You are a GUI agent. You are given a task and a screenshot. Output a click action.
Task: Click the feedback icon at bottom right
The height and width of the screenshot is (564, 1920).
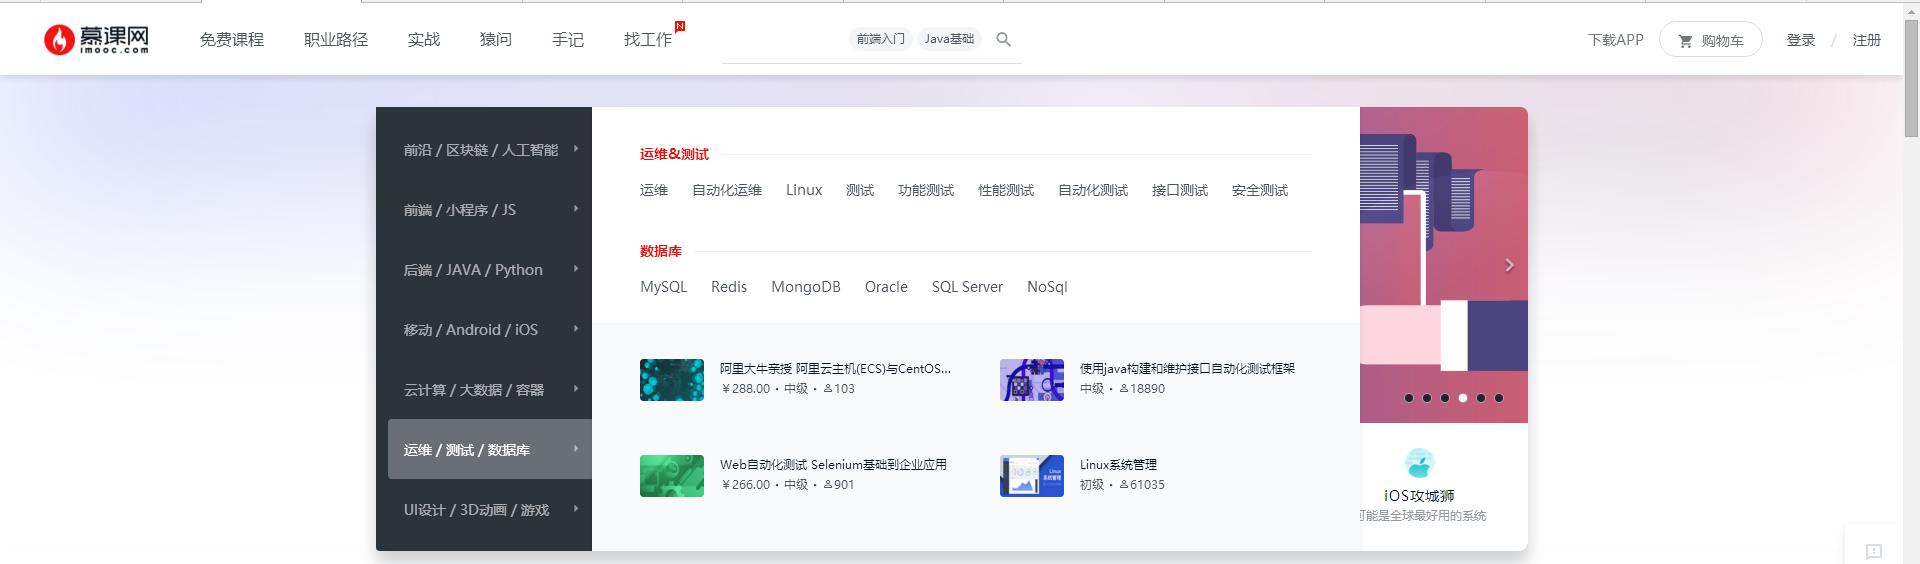point(1873,551)
